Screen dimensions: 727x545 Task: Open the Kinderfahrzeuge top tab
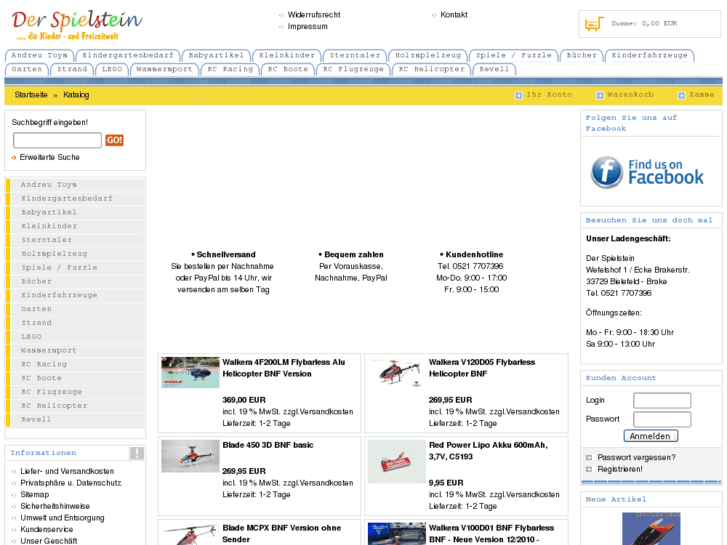click(650, 55)
